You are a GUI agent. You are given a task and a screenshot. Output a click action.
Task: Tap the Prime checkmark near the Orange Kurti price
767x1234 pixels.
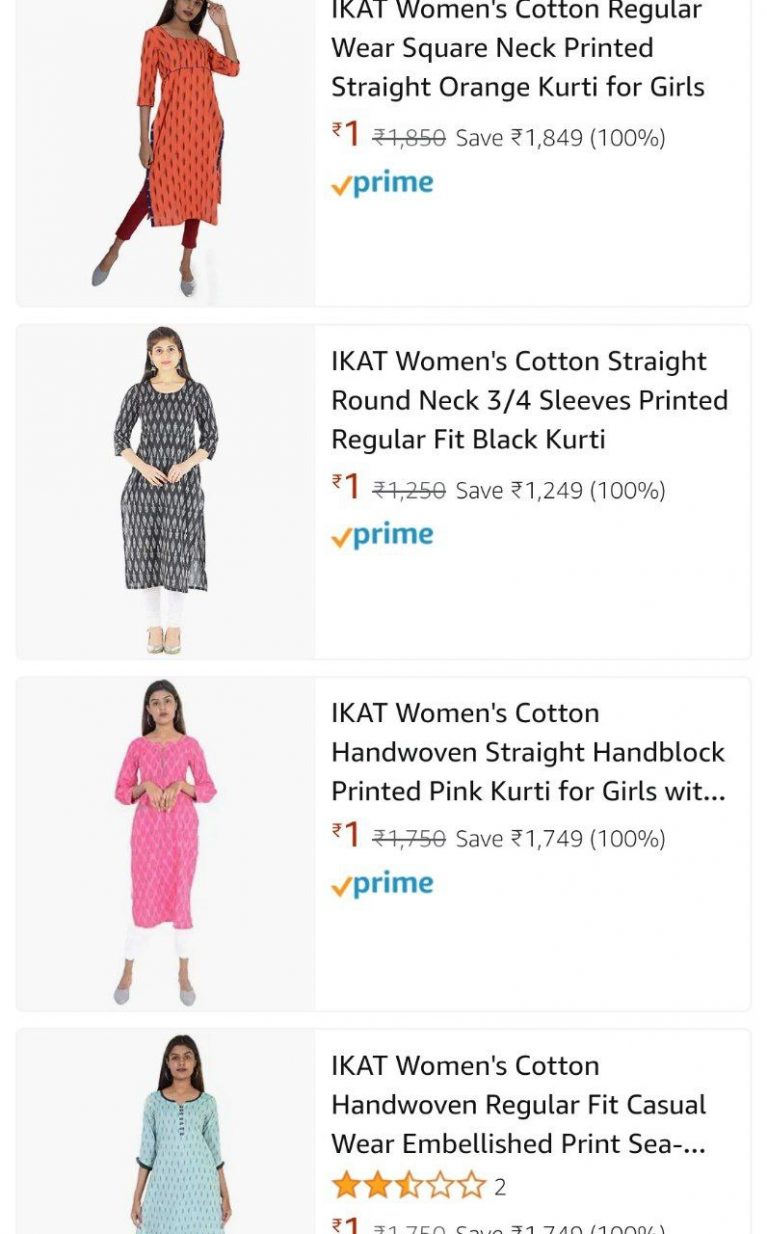(x=340, y=182)
